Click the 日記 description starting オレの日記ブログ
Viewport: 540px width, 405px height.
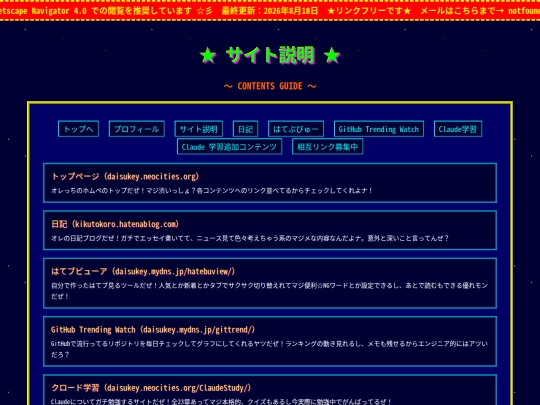[250, 238]
